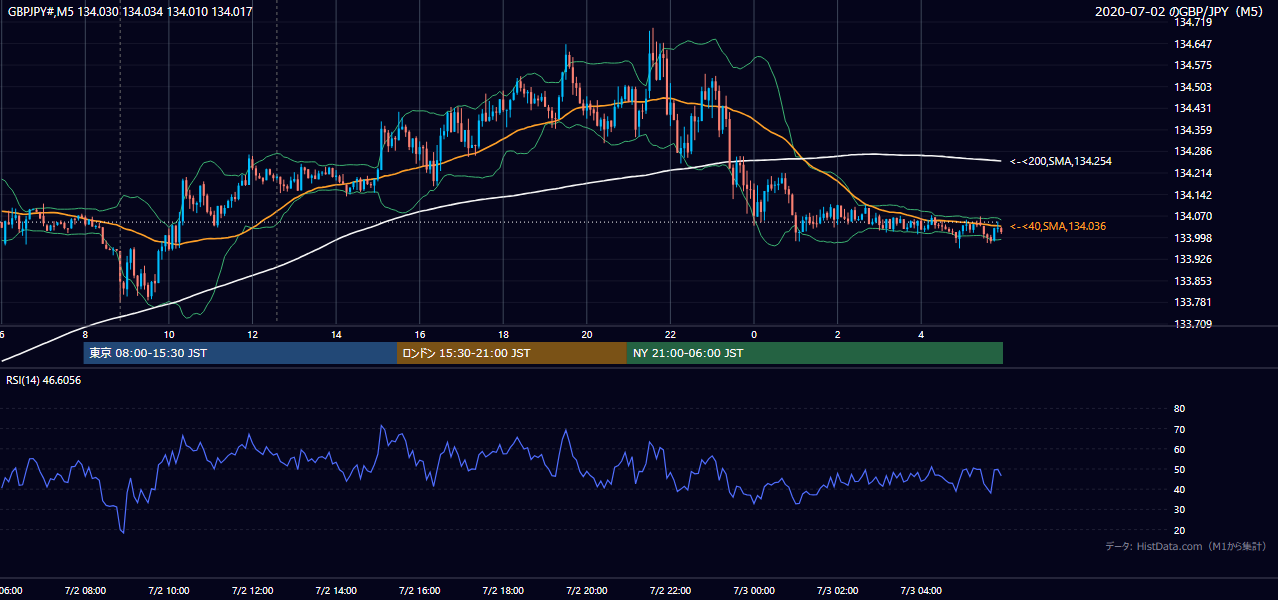The width and height of the screenshot is (1278, 600).
Task: Click hour label 4 under price chart
Action: click(x=922, y=335)
